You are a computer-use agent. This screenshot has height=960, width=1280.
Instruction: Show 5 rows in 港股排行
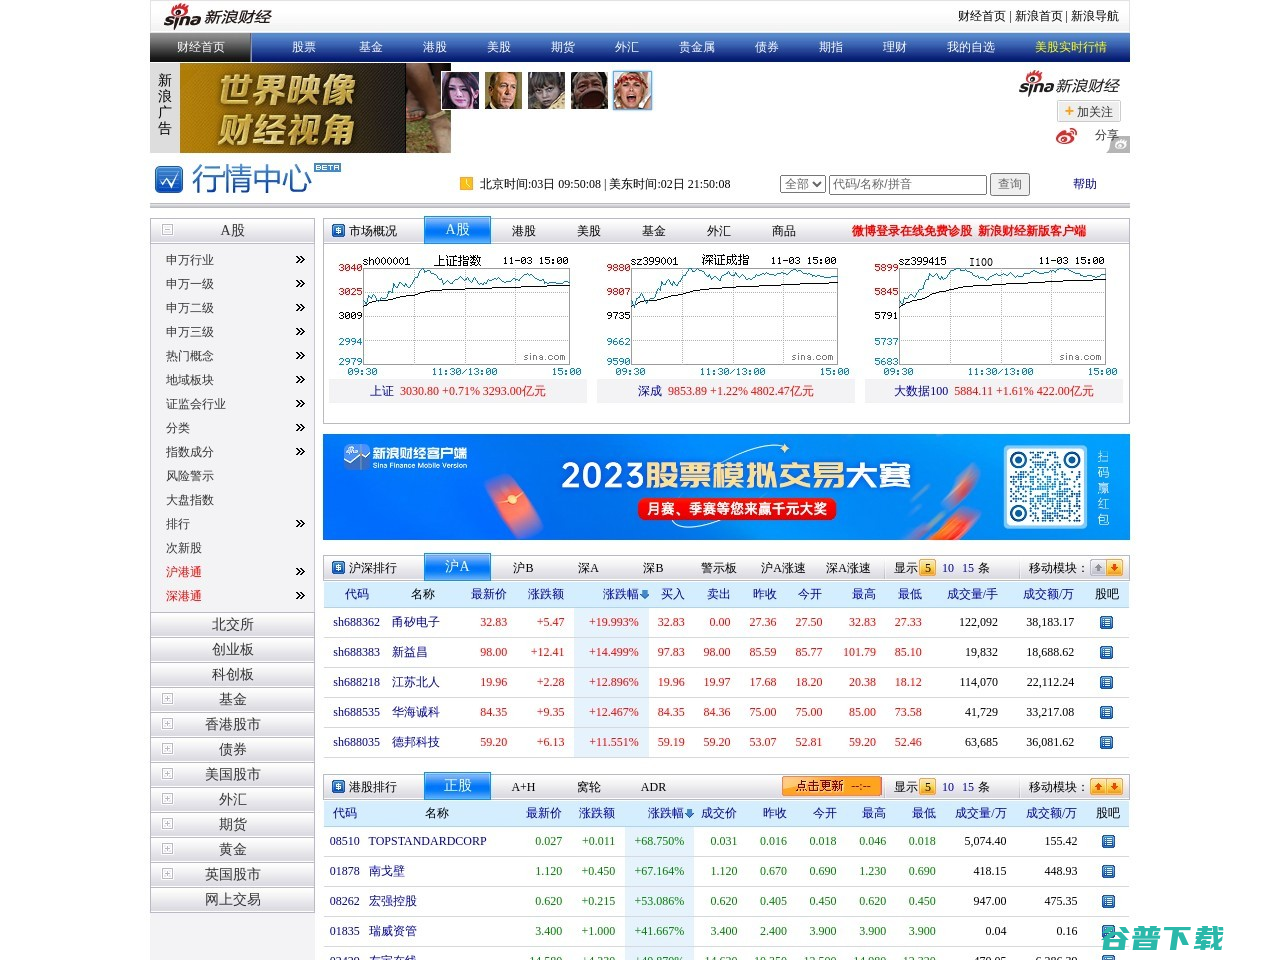(927, 787)
